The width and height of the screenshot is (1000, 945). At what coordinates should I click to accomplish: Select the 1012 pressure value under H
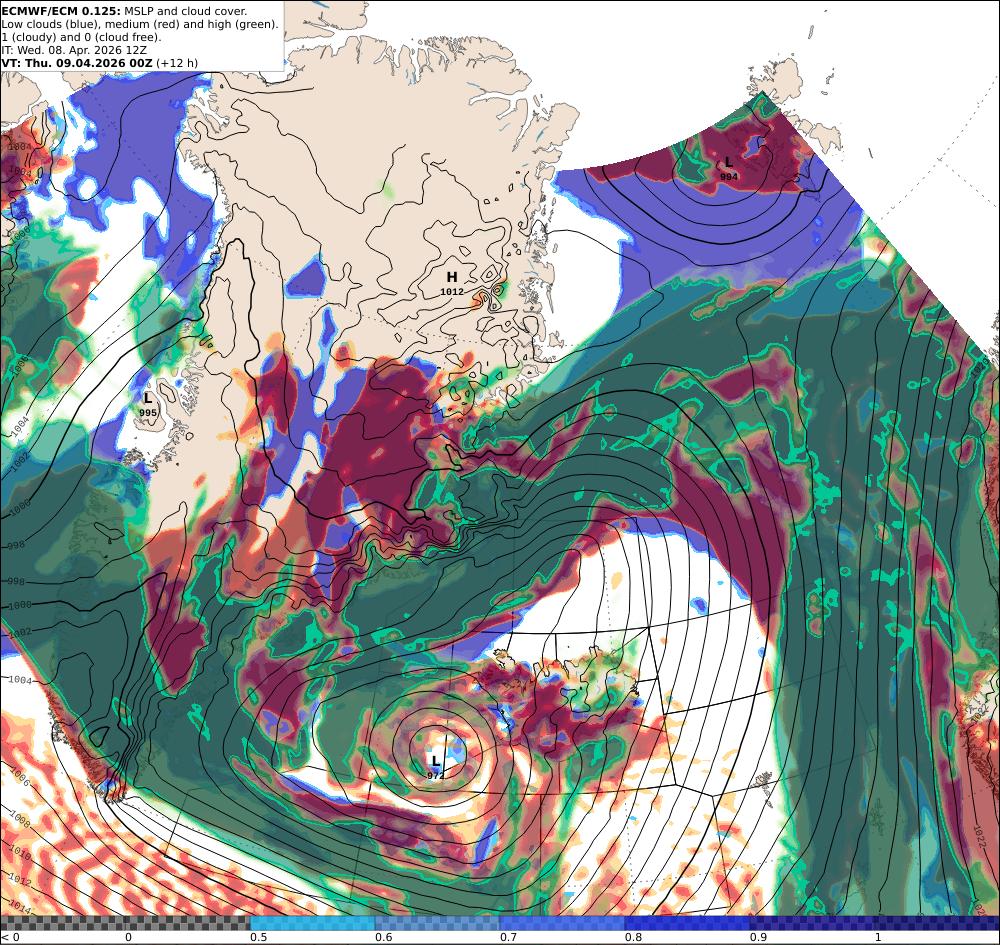[x=452, y=292]
